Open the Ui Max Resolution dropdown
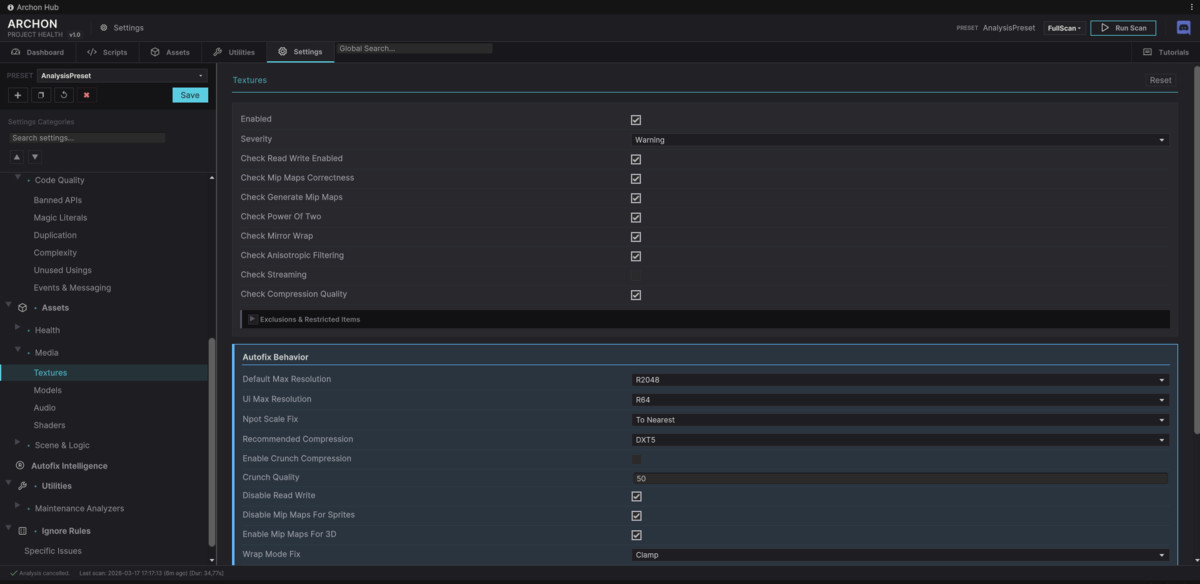 point(900,400)
